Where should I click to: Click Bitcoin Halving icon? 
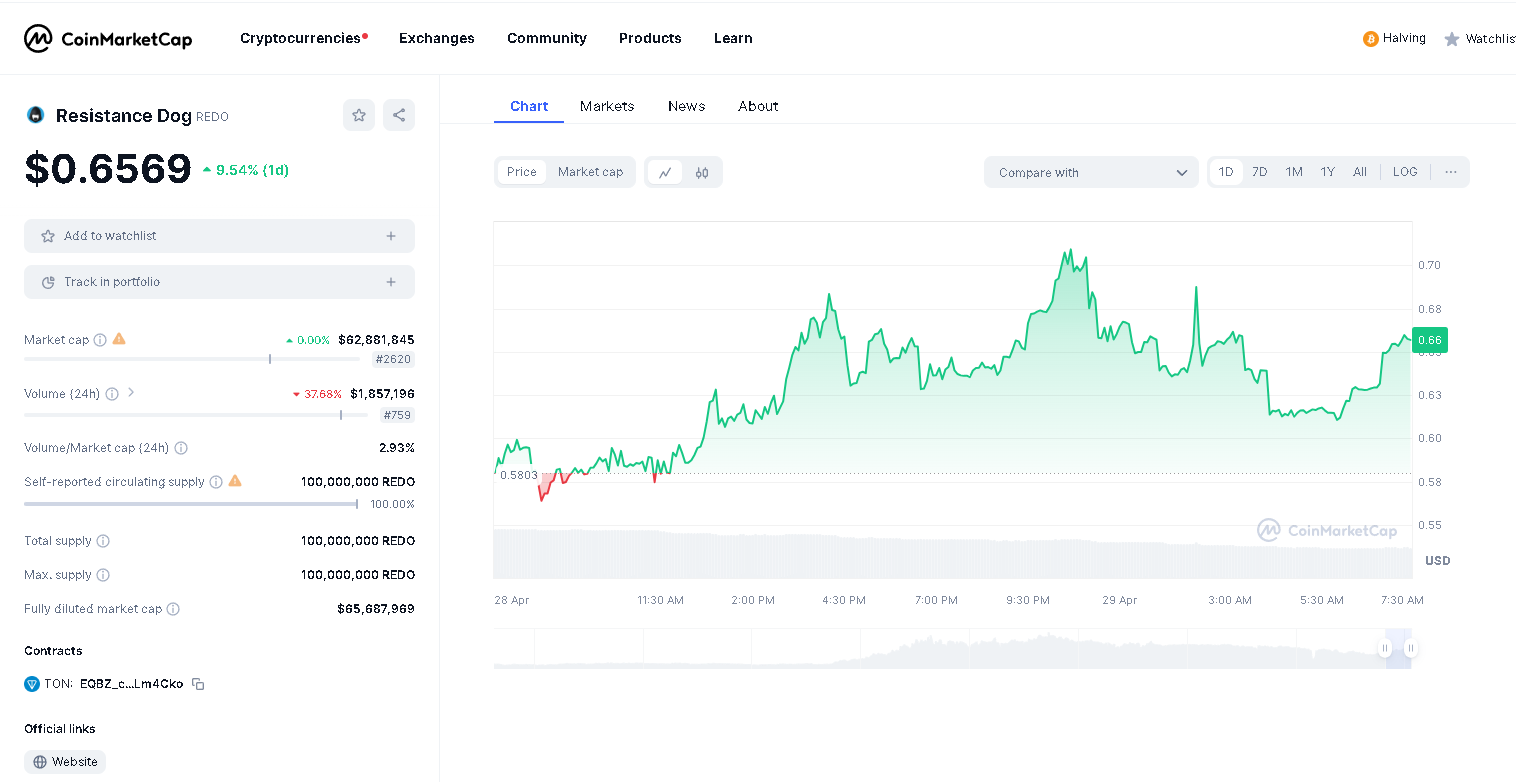tap(1370, 39)
